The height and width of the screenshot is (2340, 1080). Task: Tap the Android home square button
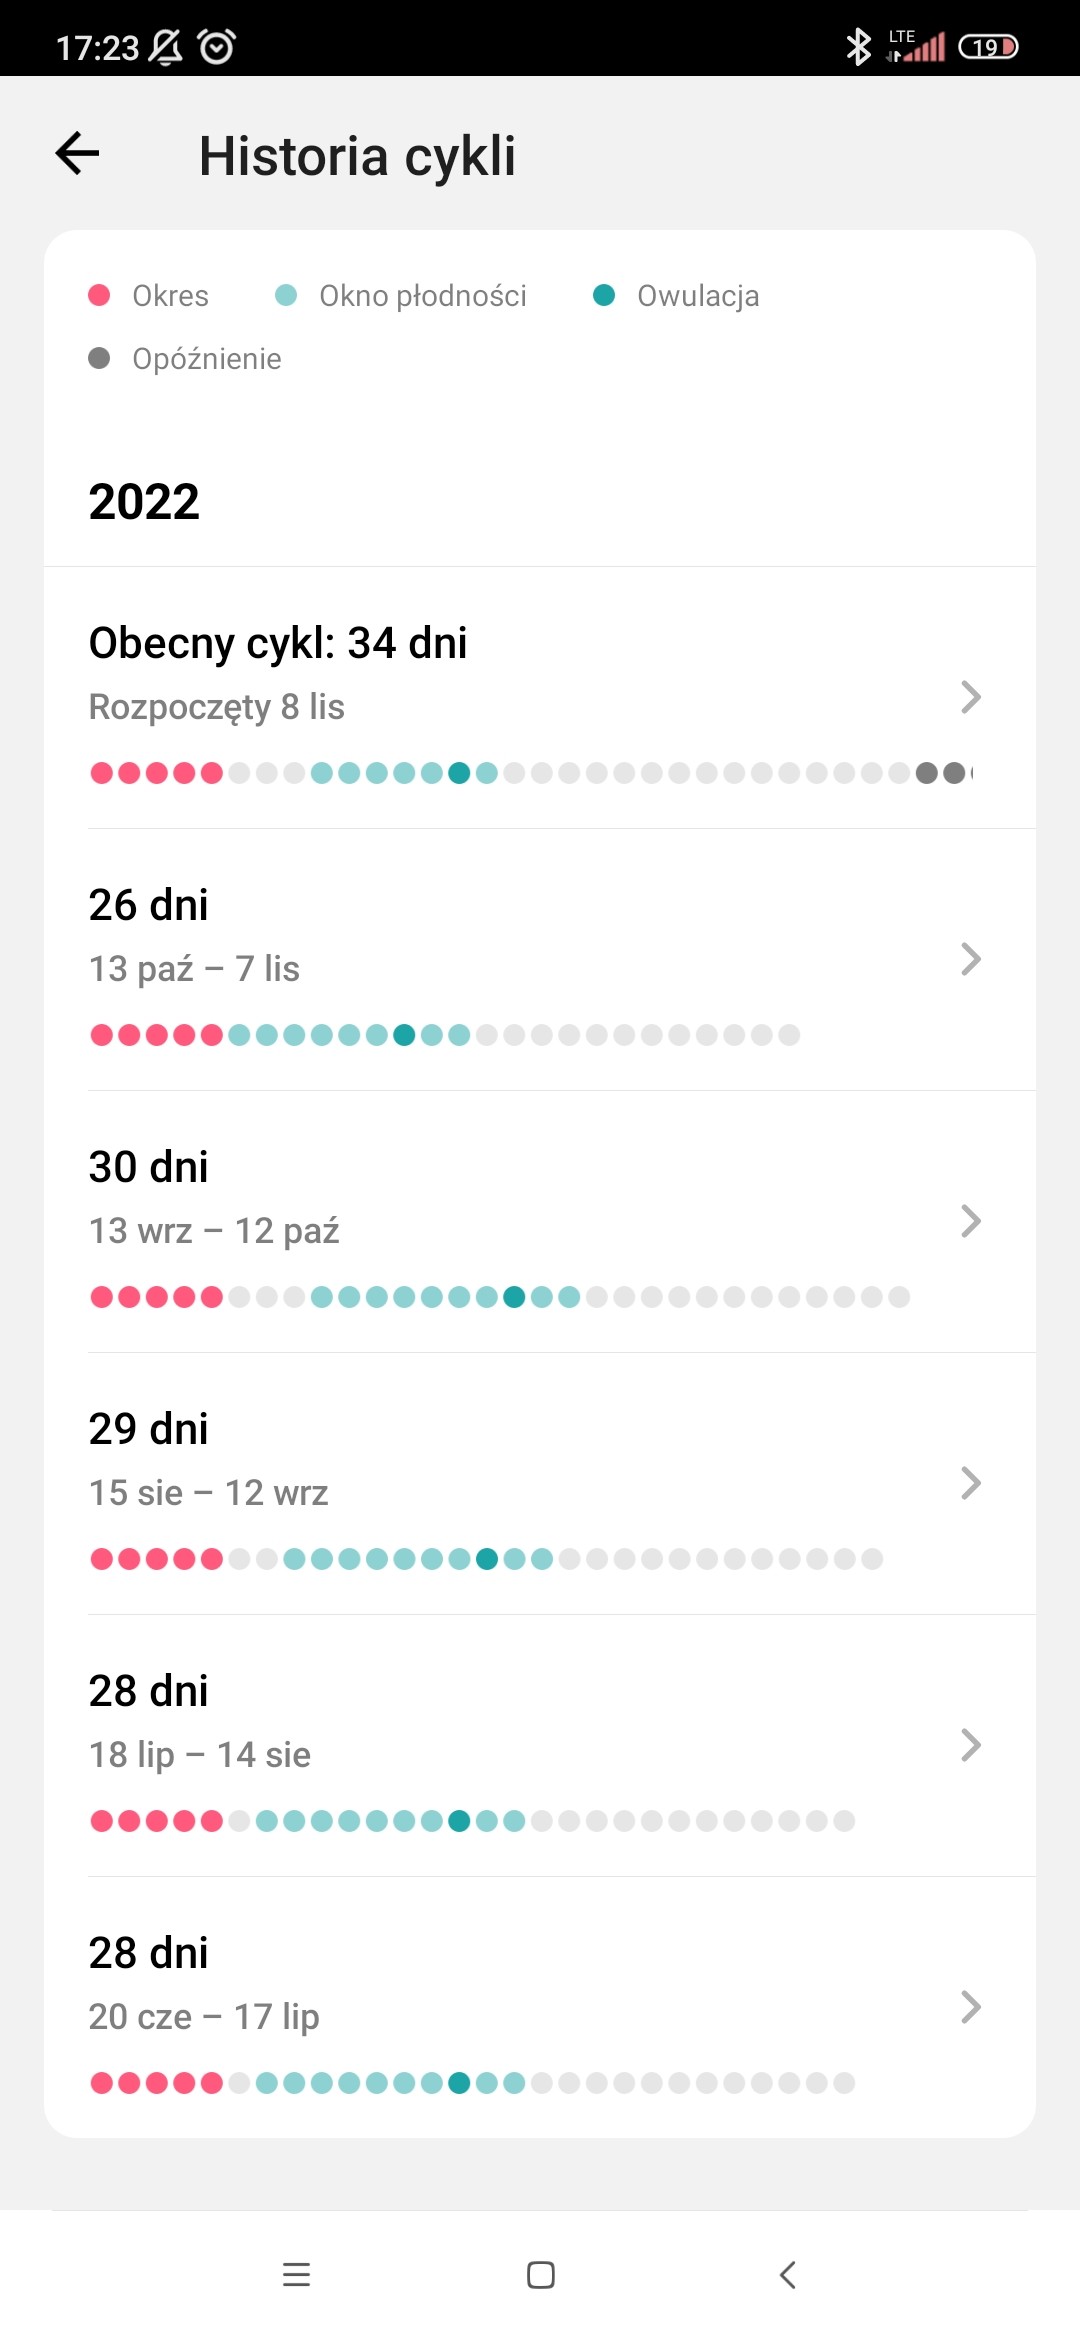pos(540,2275)
